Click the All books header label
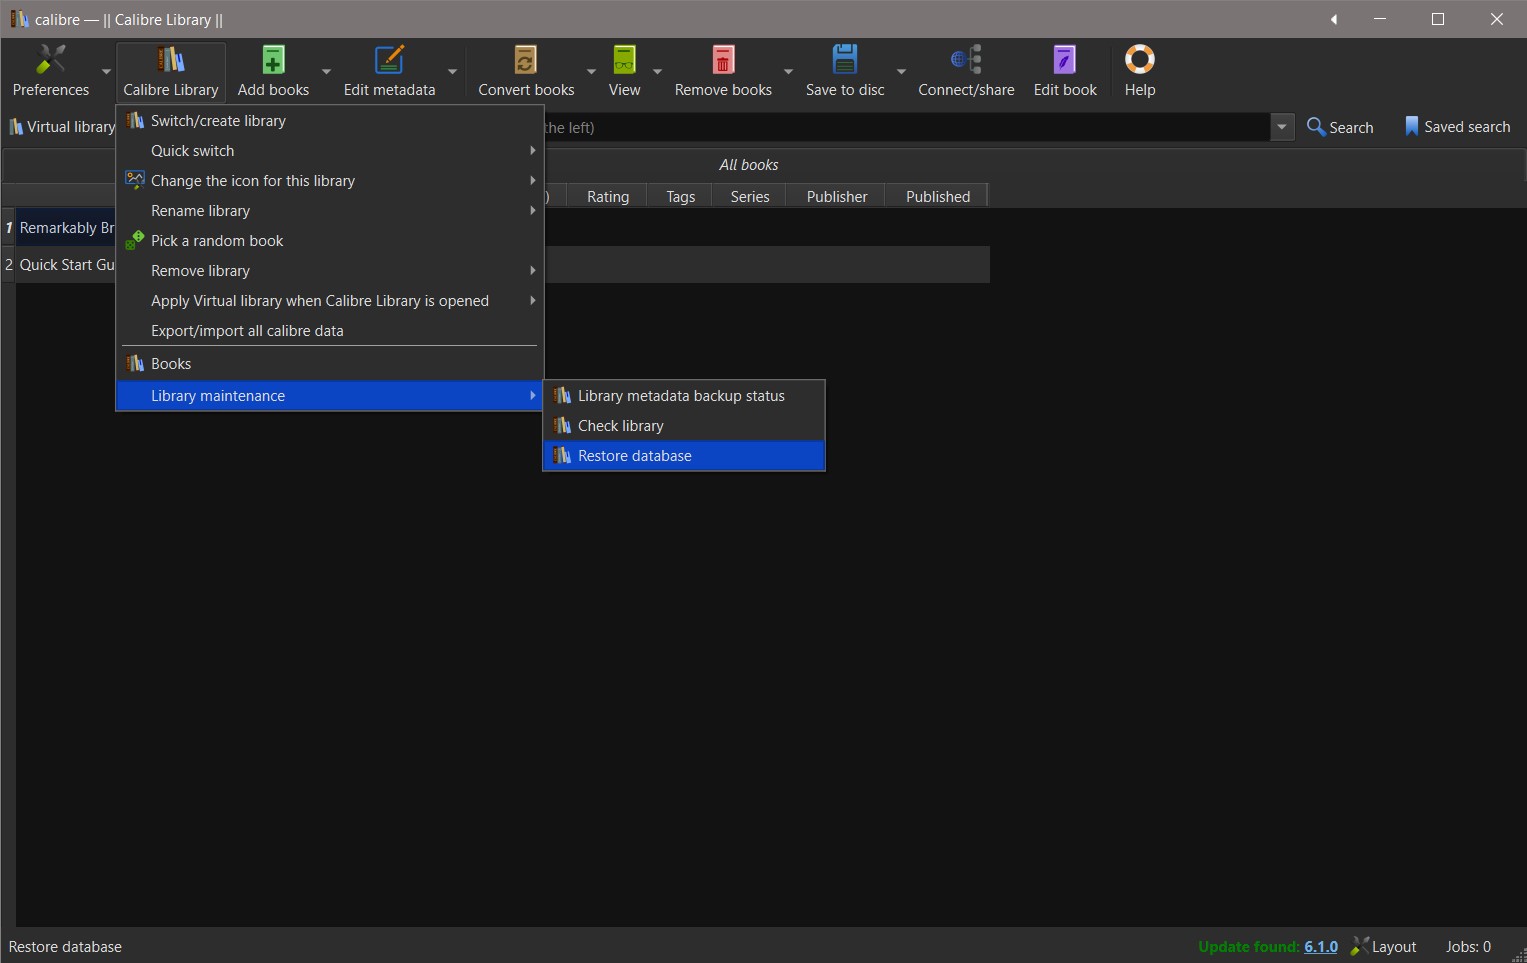 pyautogui.click(x=748, y=165)
